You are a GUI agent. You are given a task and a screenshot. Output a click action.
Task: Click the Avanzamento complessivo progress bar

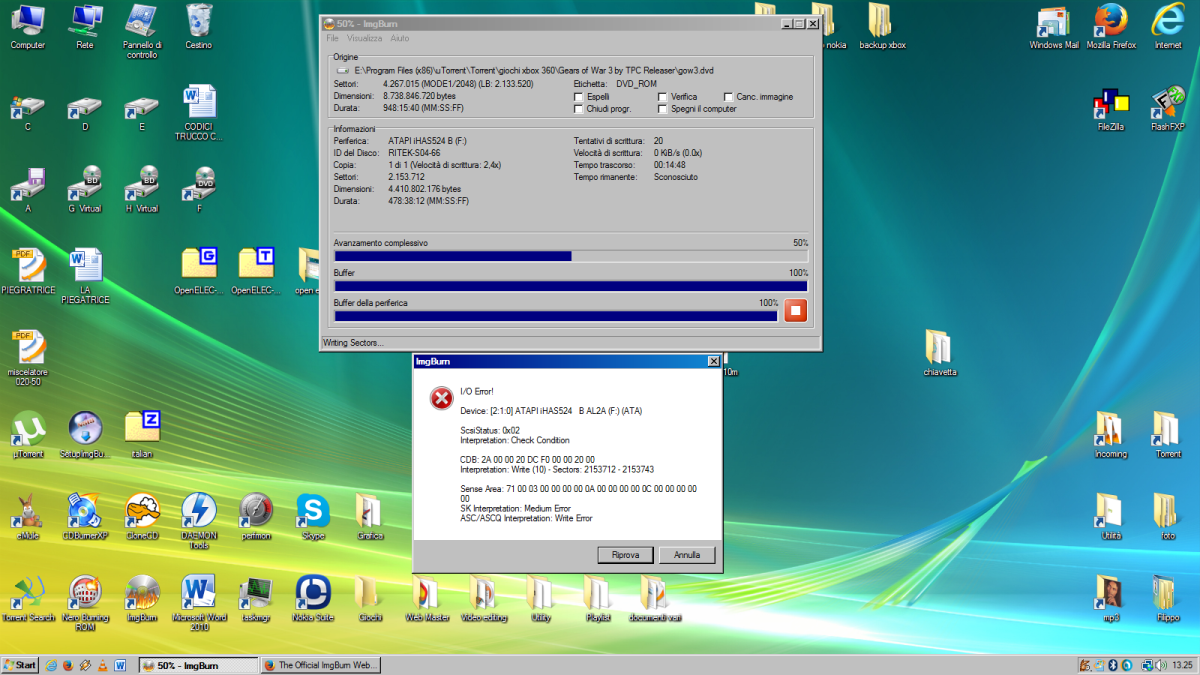click(570, 256)
